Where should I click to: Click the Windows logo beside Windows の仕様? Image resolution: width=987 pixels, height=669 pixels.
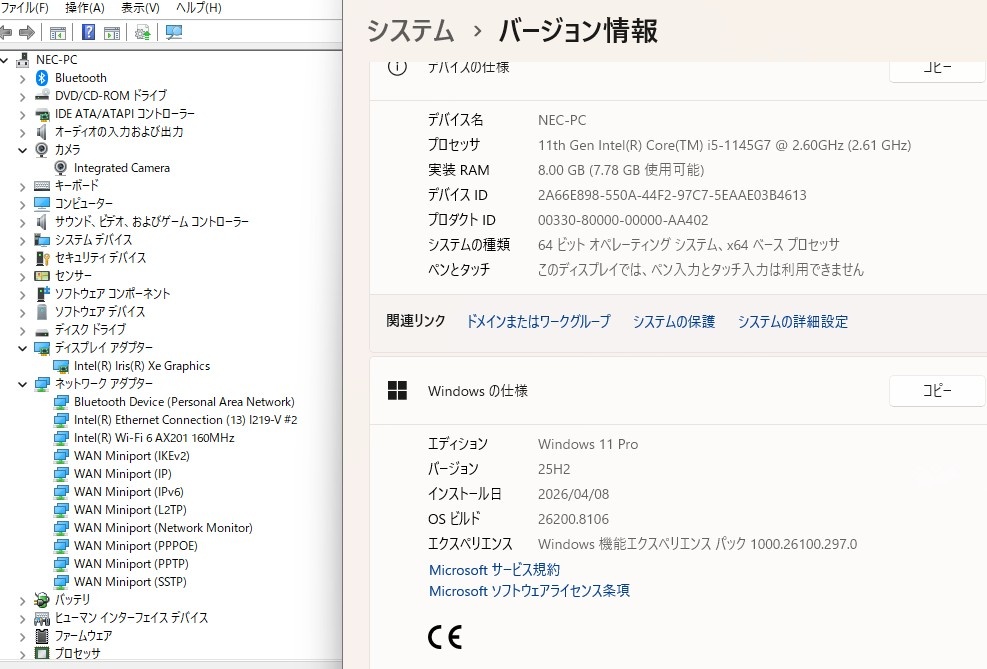click(397, 391)
